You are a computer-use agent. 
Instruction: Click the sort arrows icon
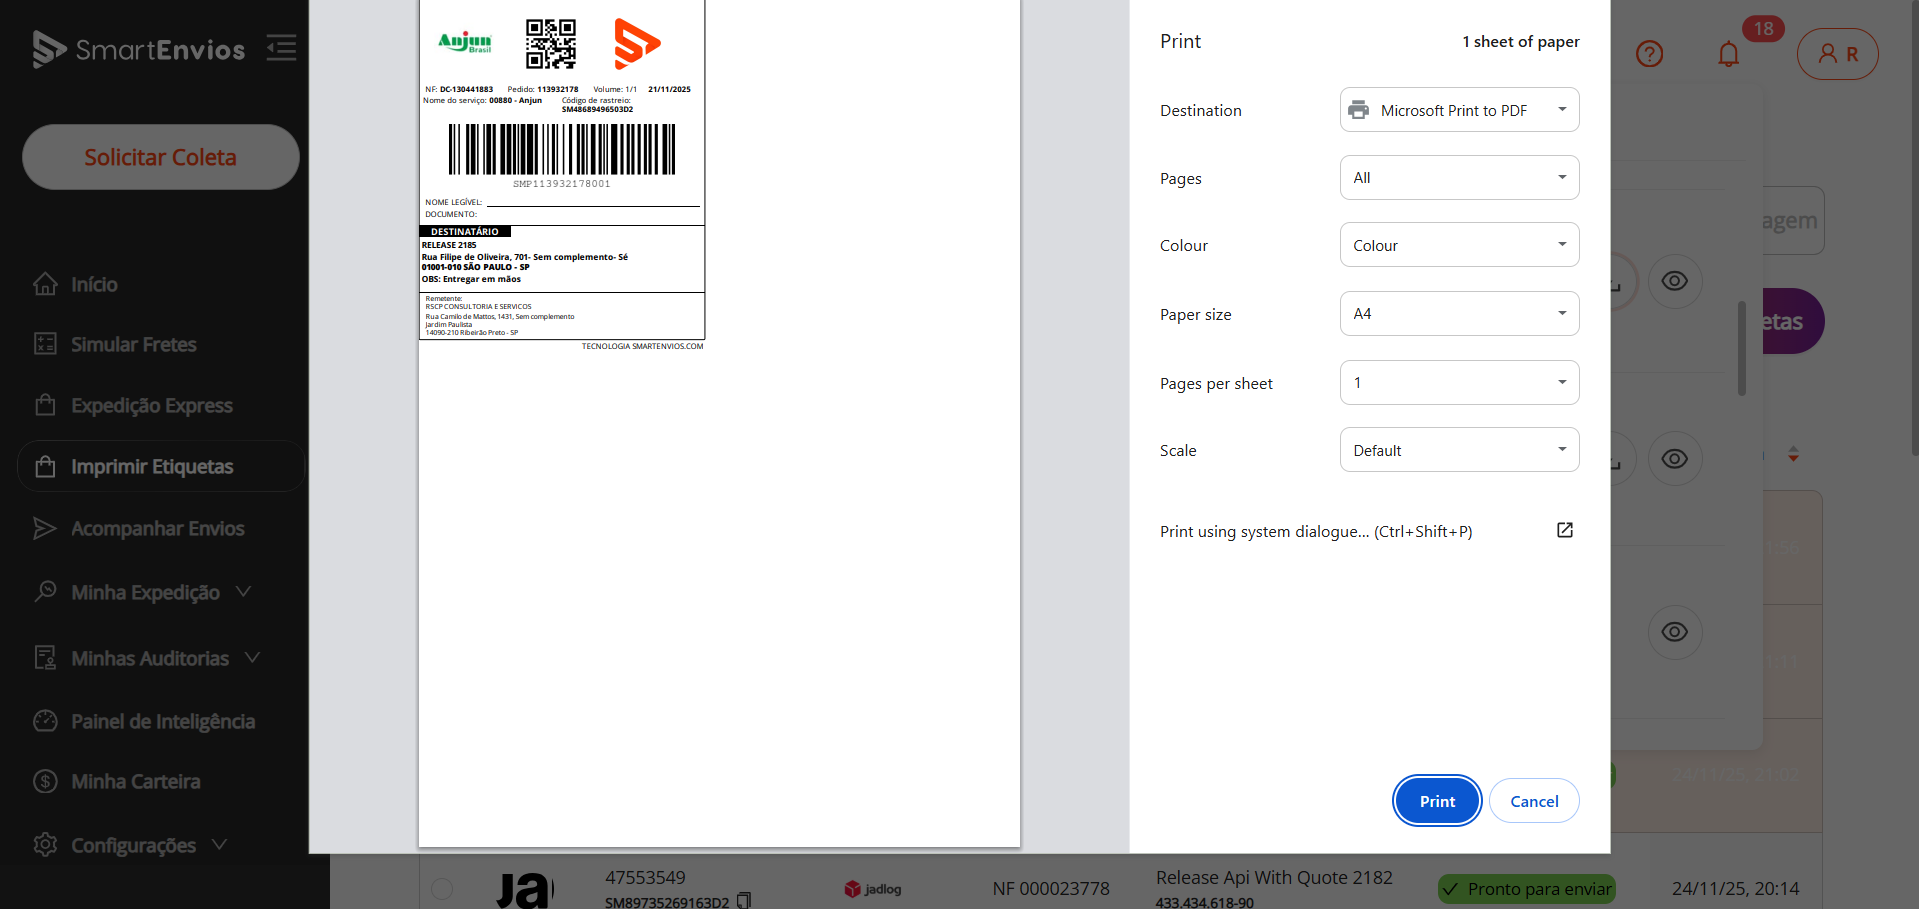point(1793,455)
